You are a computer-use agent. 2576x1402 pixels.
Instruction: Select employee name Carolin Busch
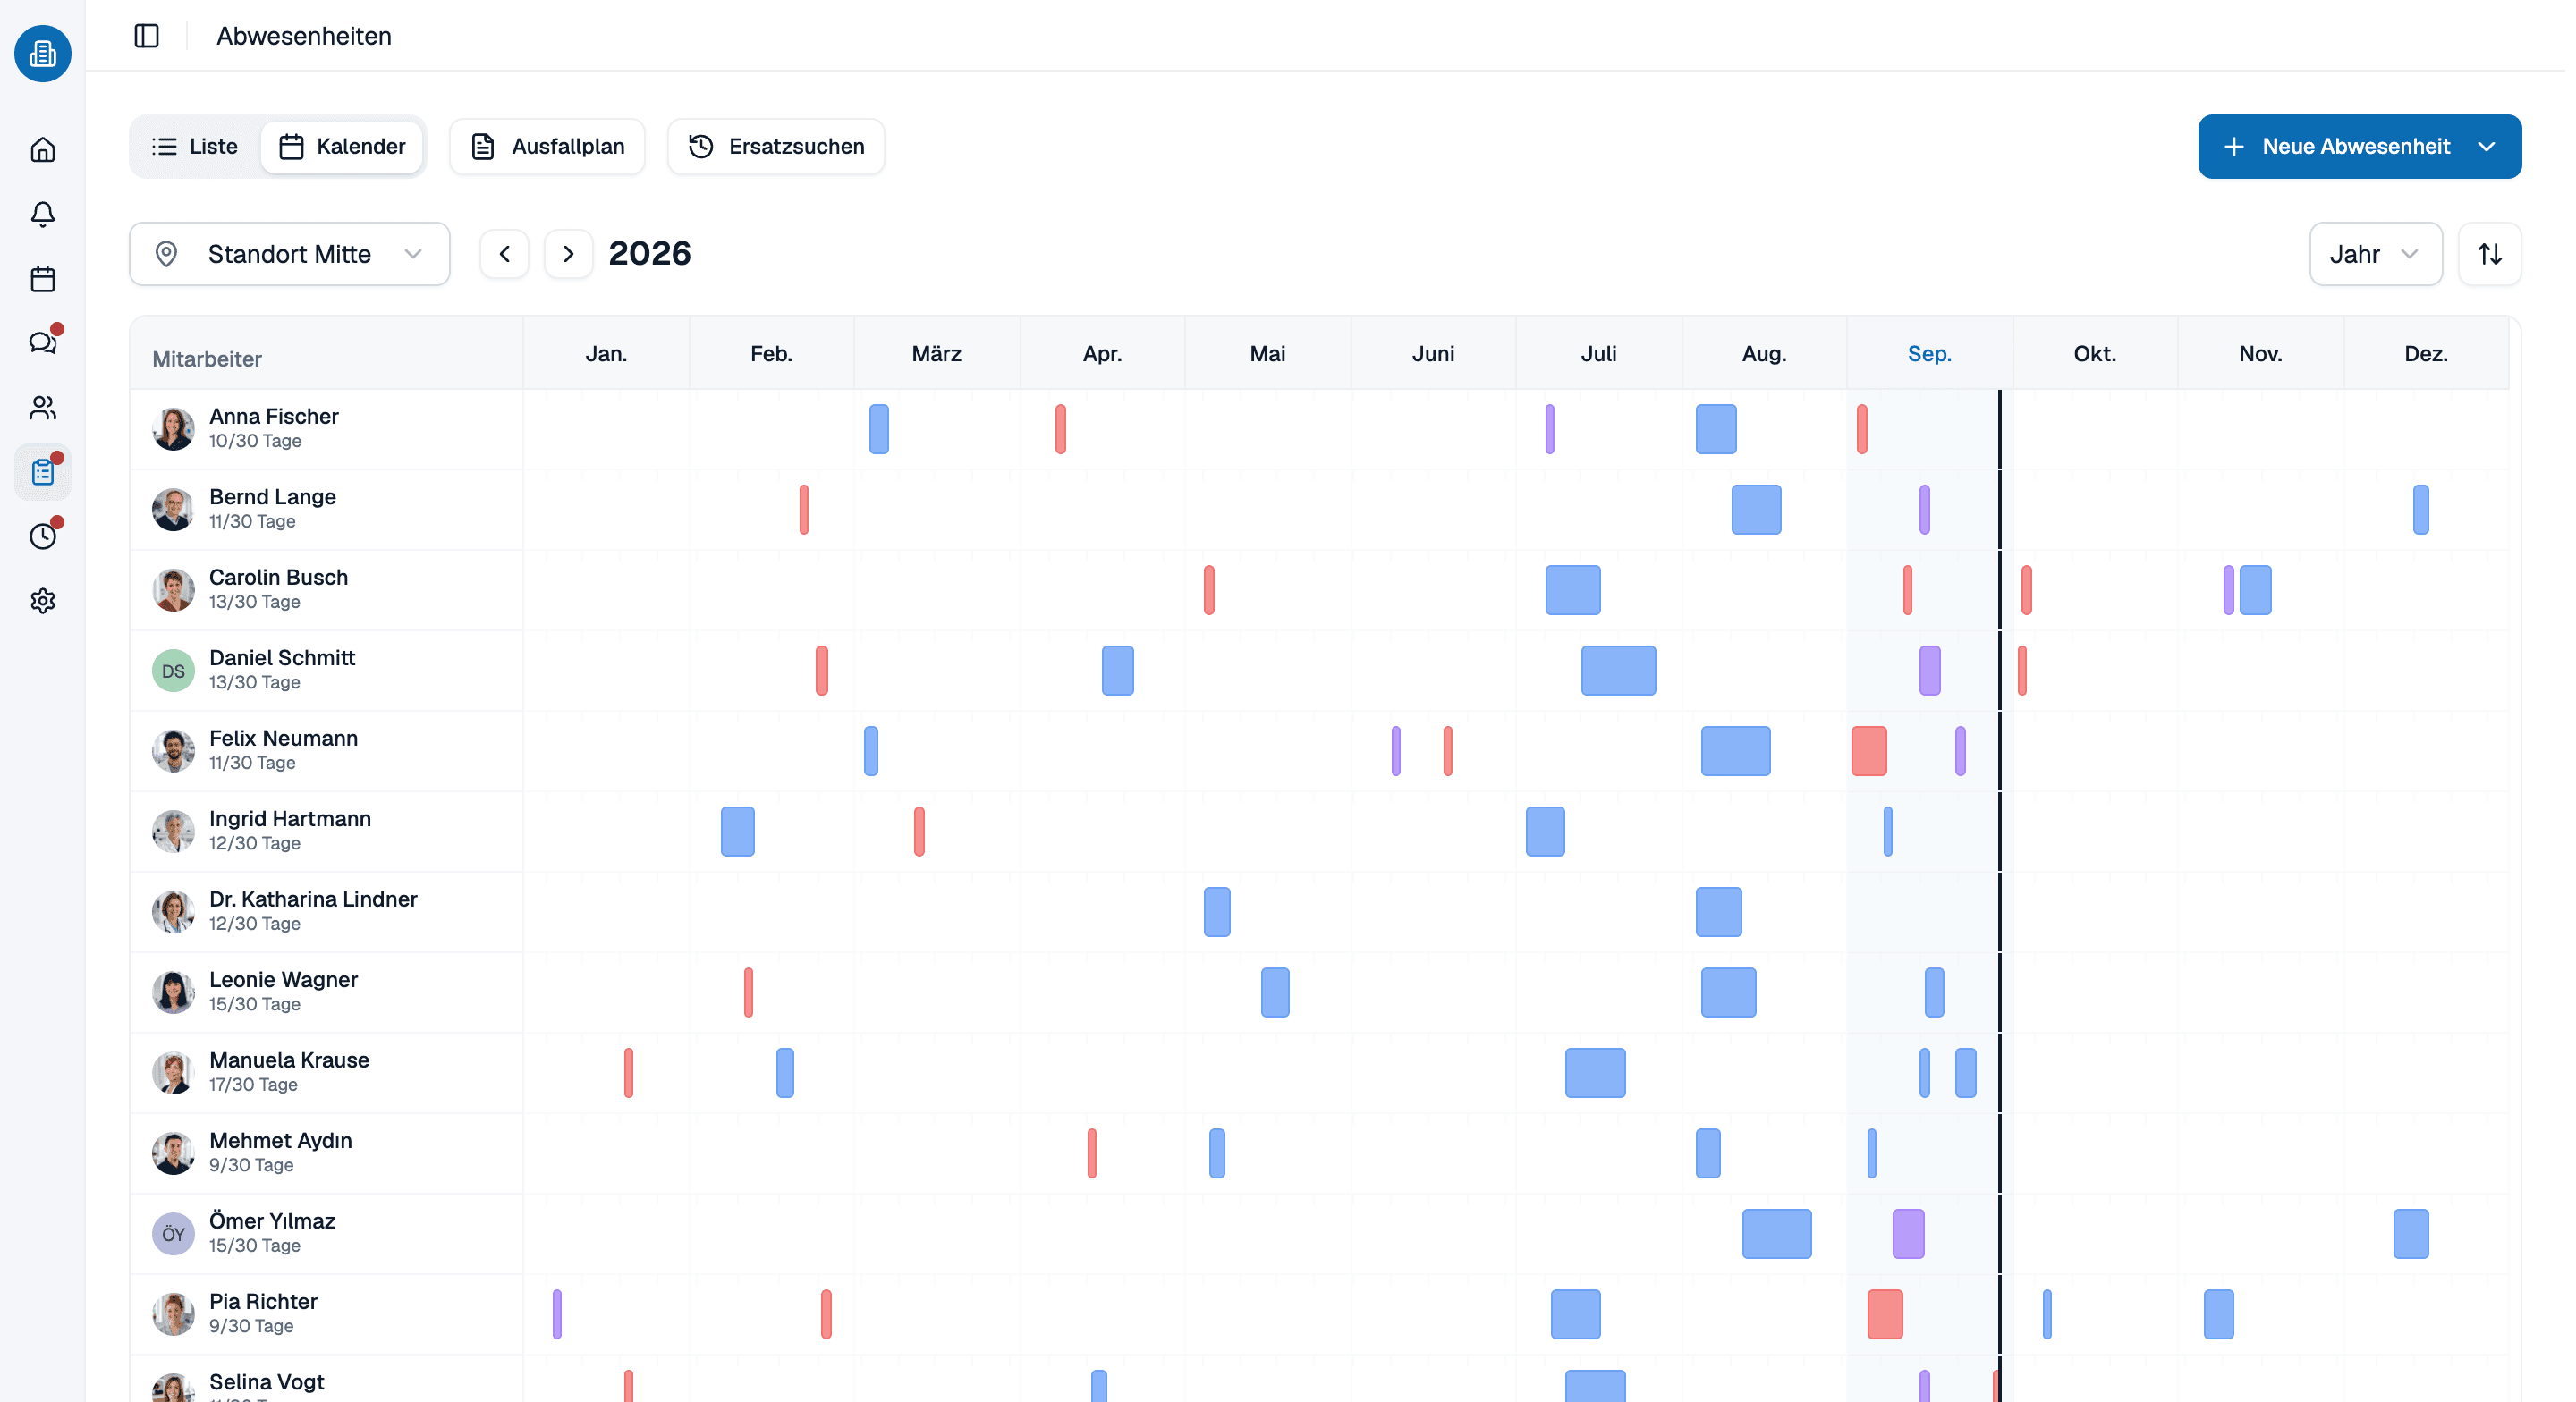(x=278, y=577)
